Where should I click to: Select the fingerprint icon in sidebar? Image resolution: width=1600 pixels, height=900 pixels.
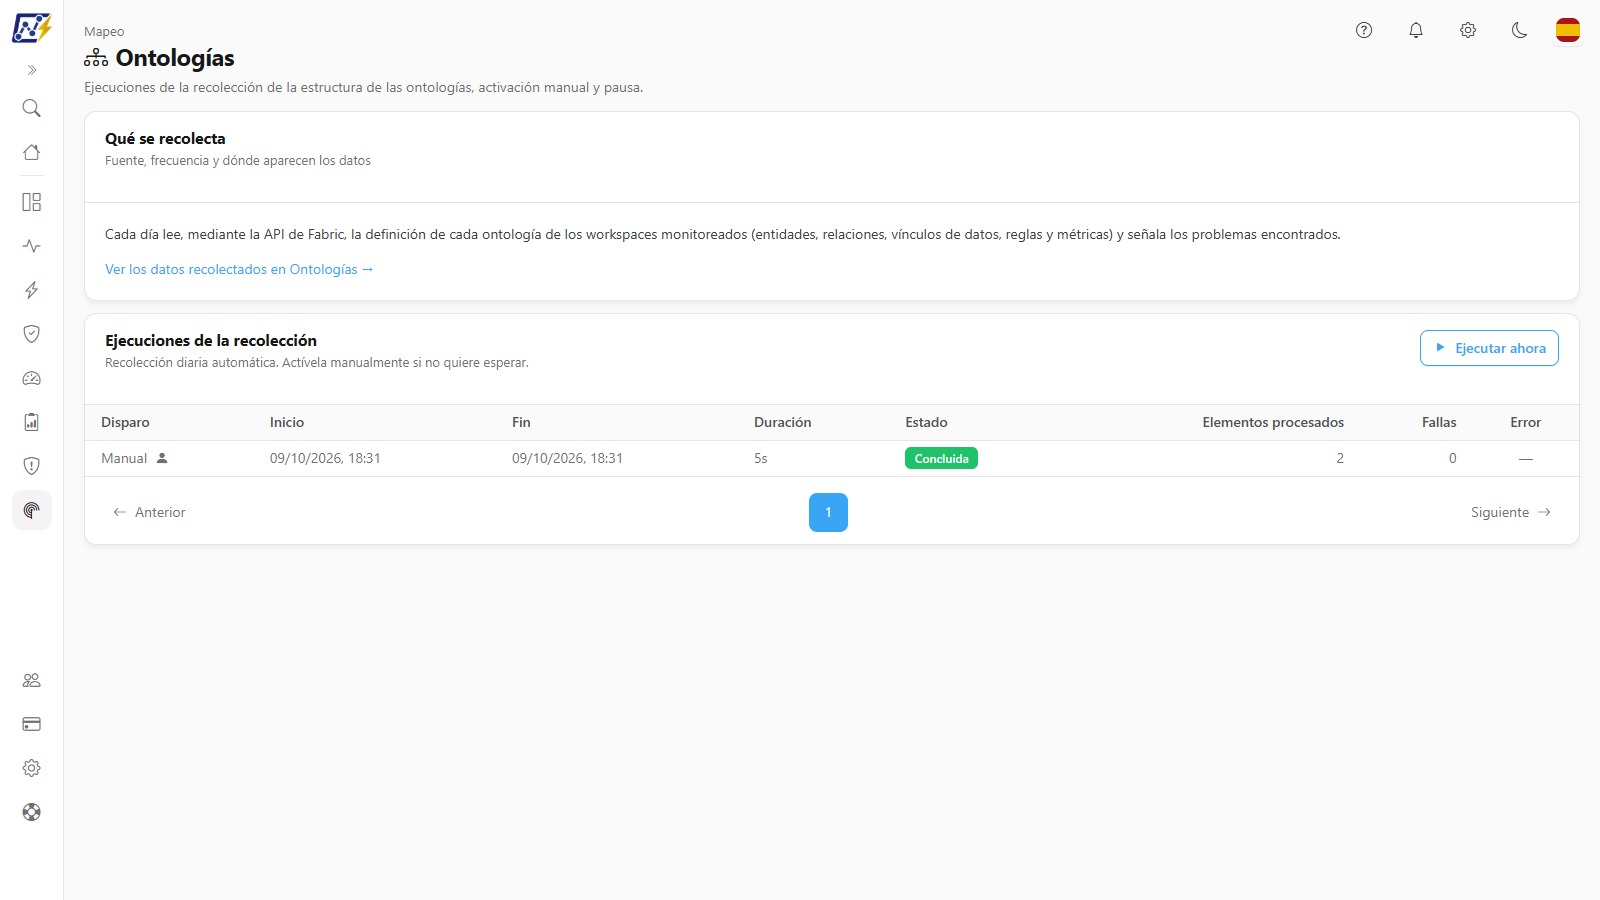tap(32, 510)
